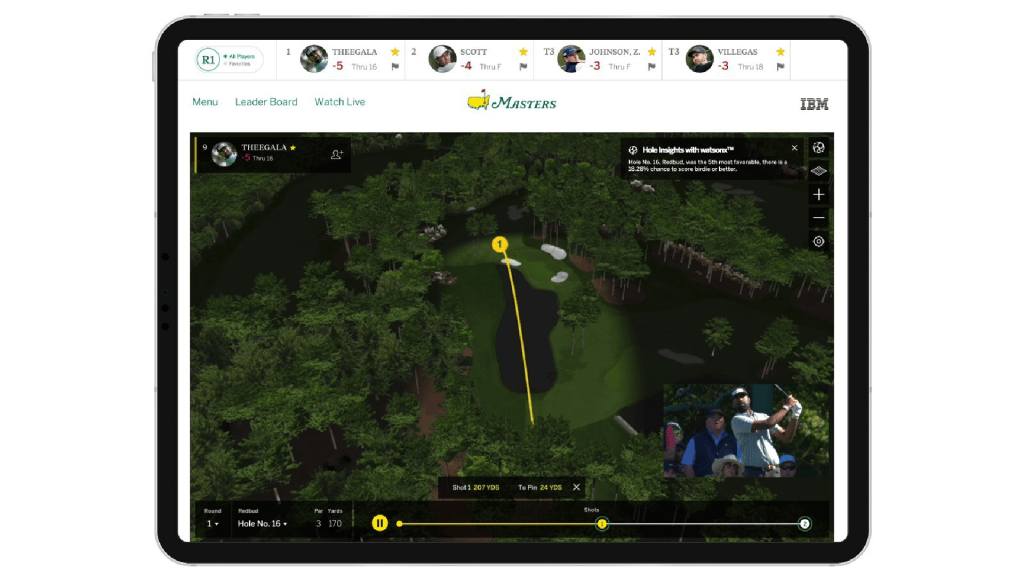Click the Par 3 value

tap(318, 524)
